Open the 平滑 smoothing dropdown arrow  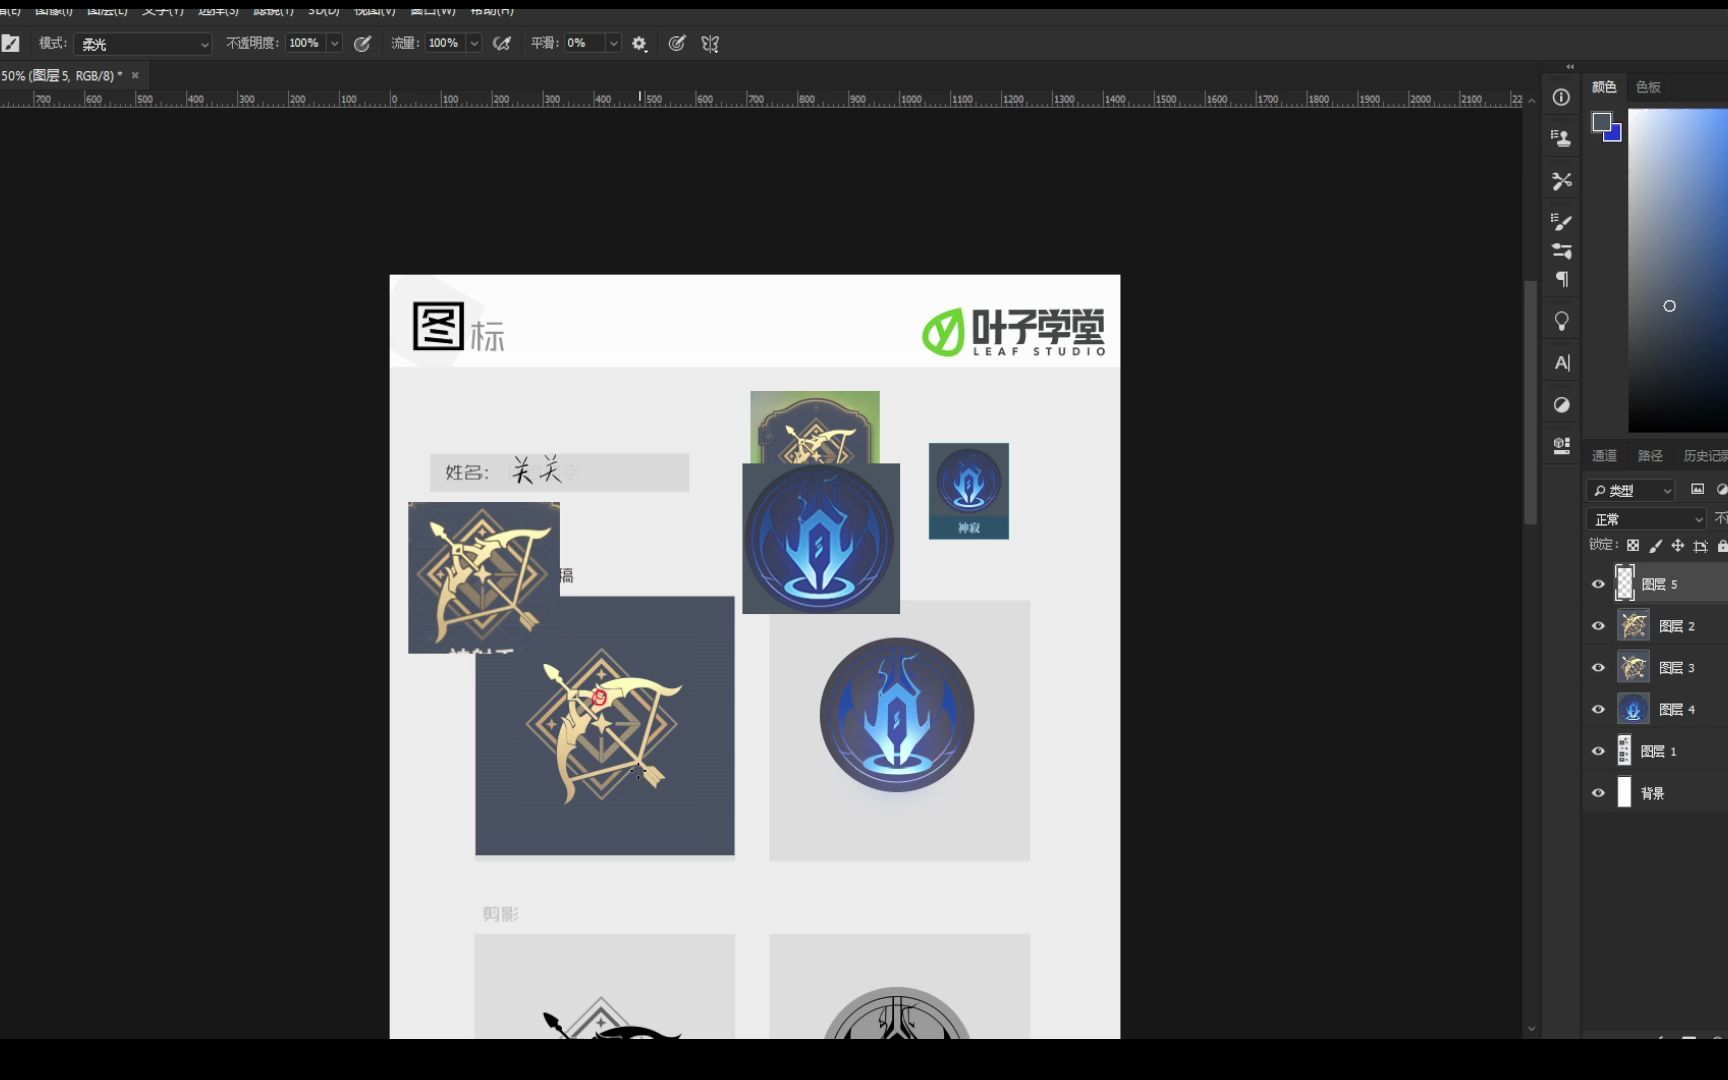(613, 43)
